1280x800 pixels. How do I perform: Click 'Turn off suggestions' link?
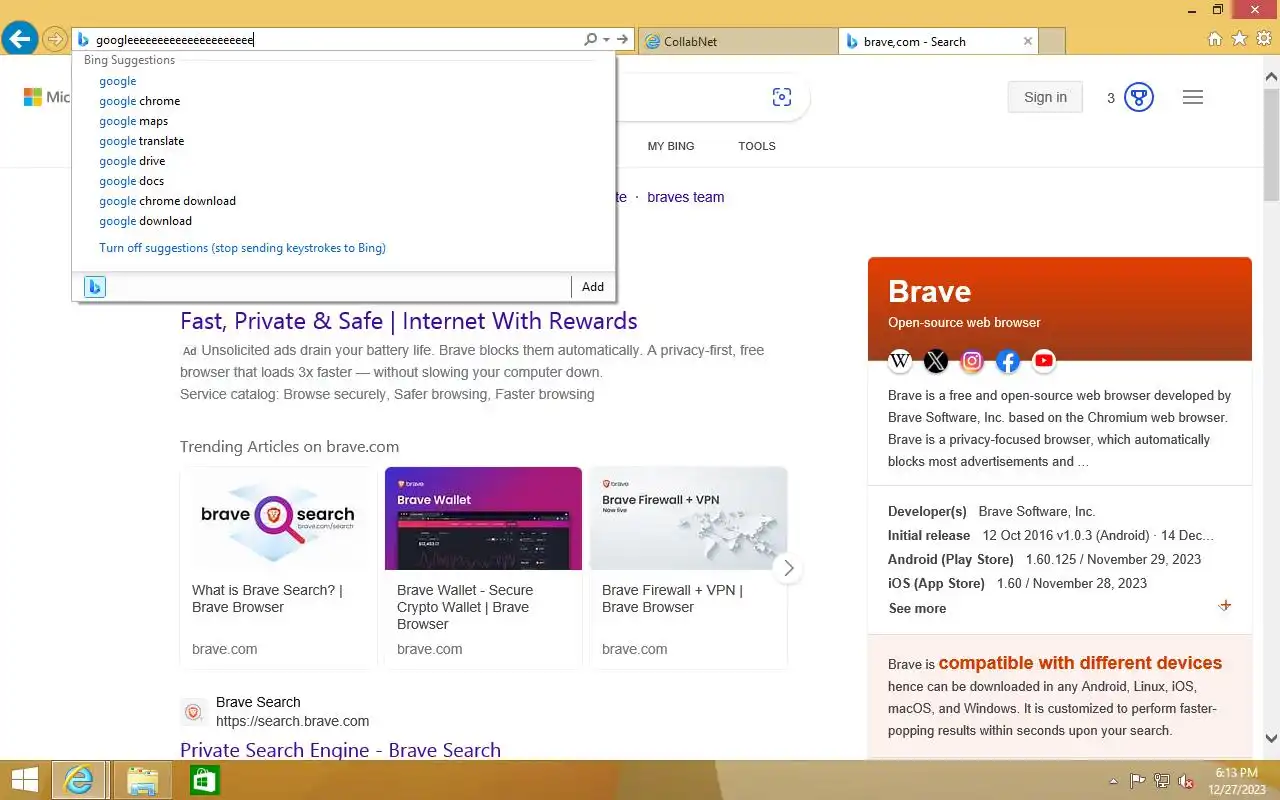click(242, 248)
